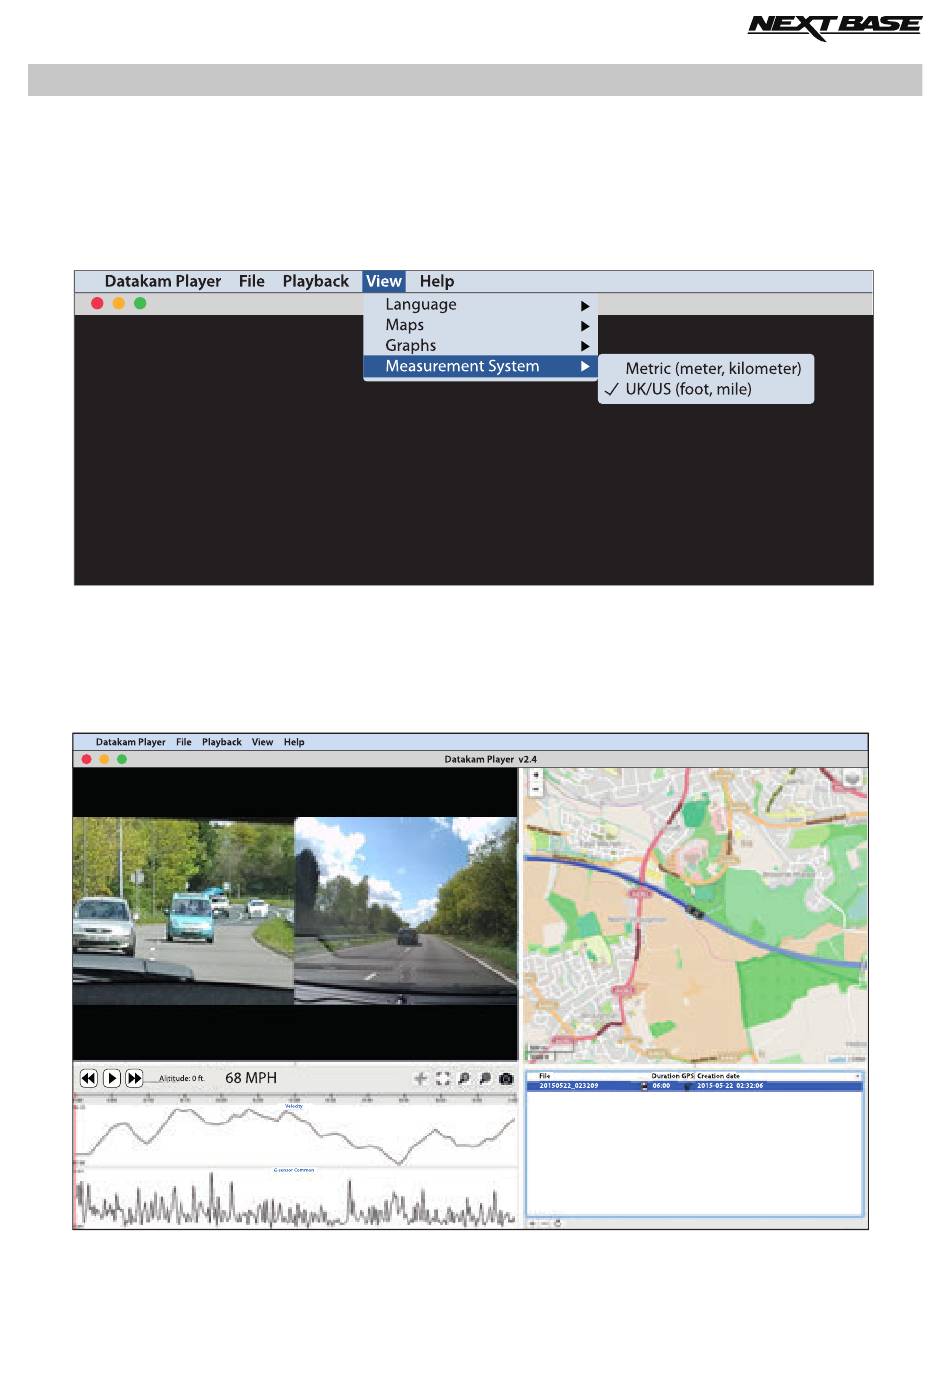Screen dimensions: 950x1384
Task: Close lower Datakam Player v2.4 window
Action: tap(87, 760)
